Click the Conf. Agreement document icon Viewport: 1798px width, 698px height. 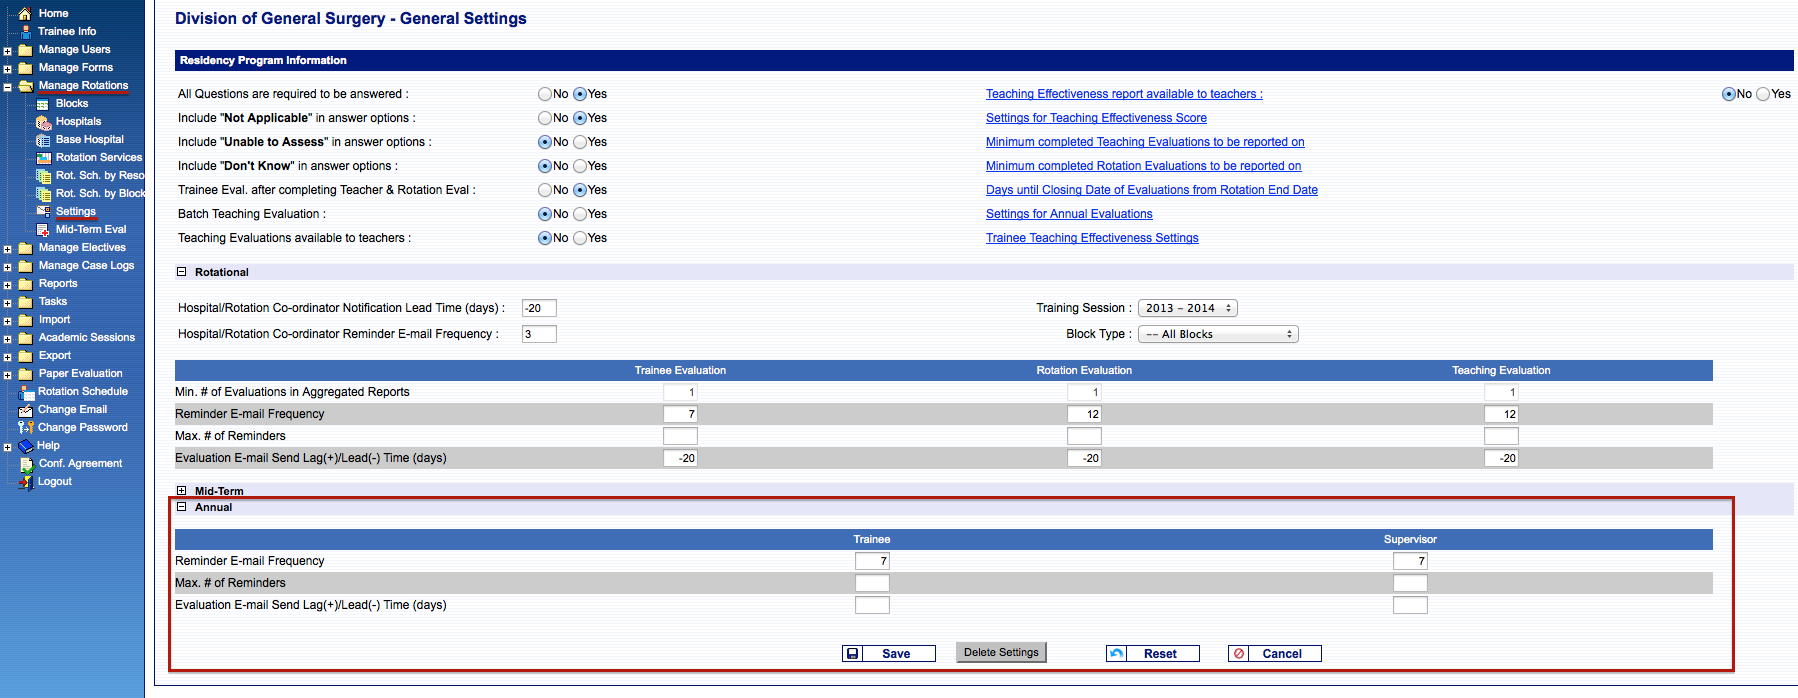click(26, 464)
